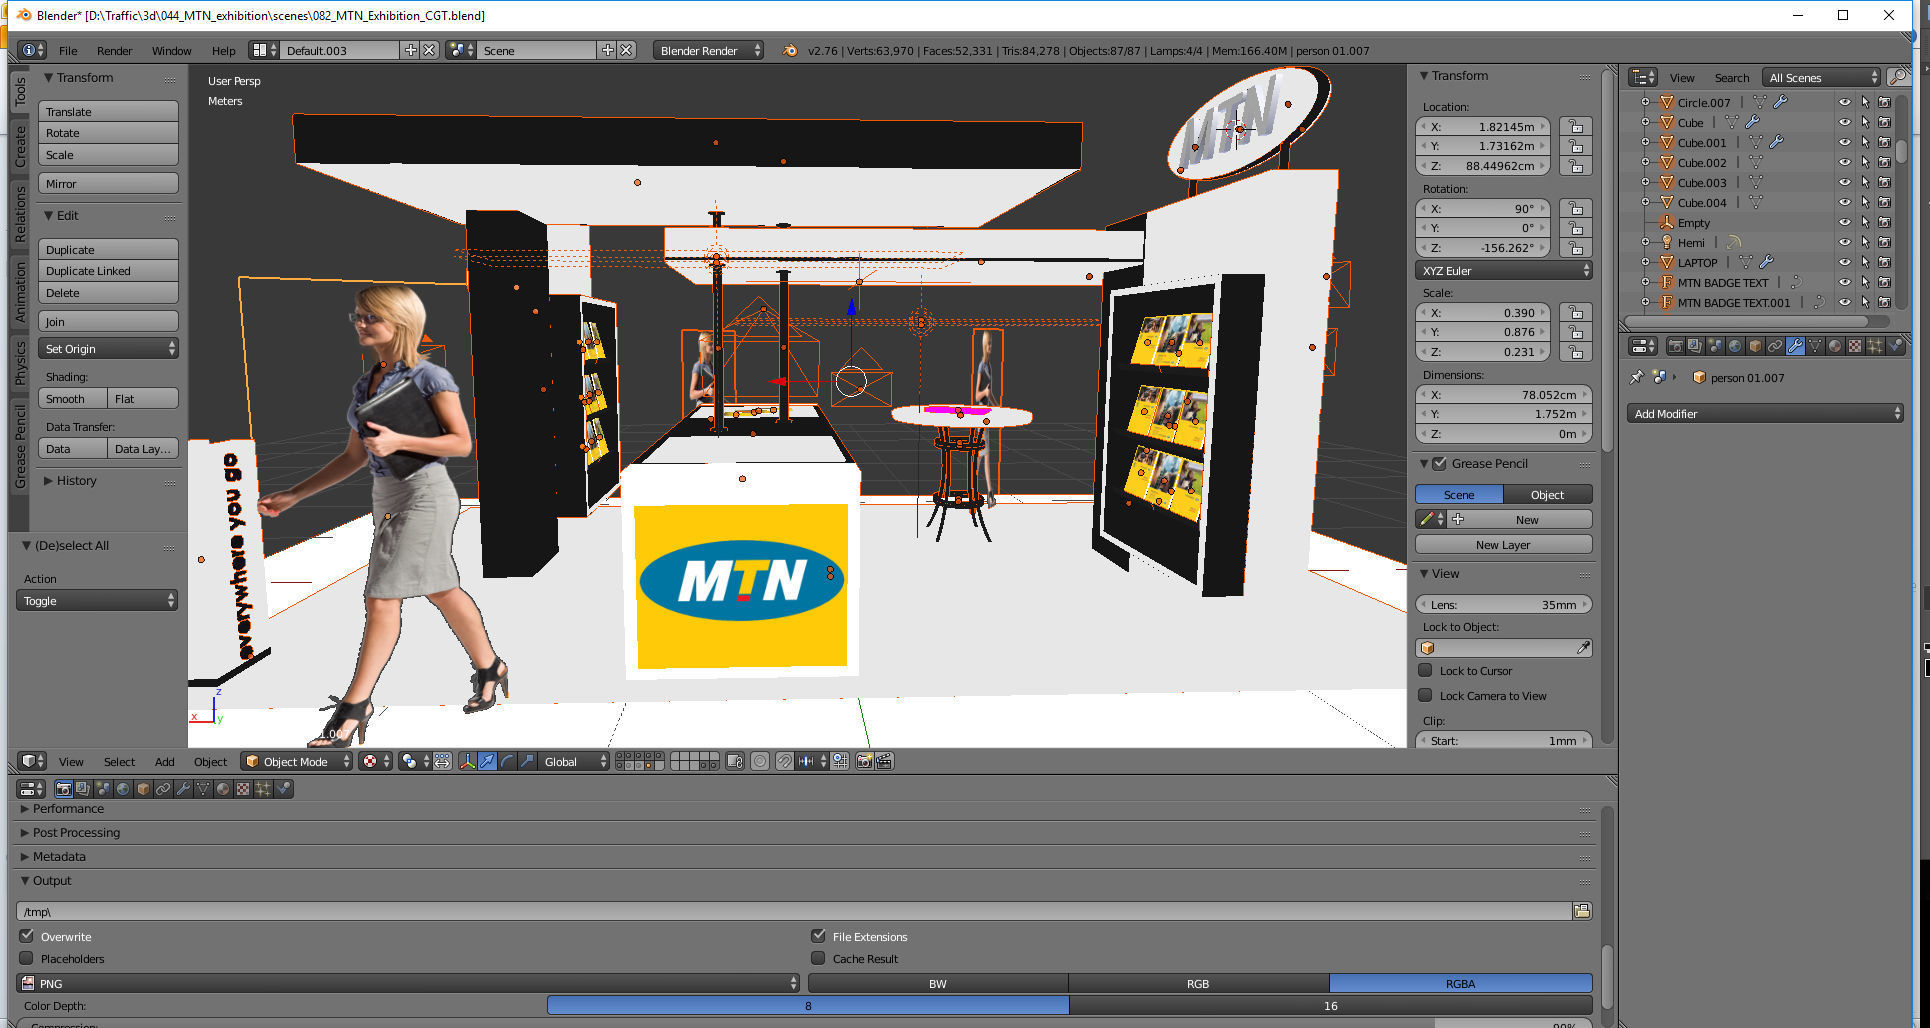Open the Global orientation dropdown
1930x1028 pixels.
coord(573,761)
